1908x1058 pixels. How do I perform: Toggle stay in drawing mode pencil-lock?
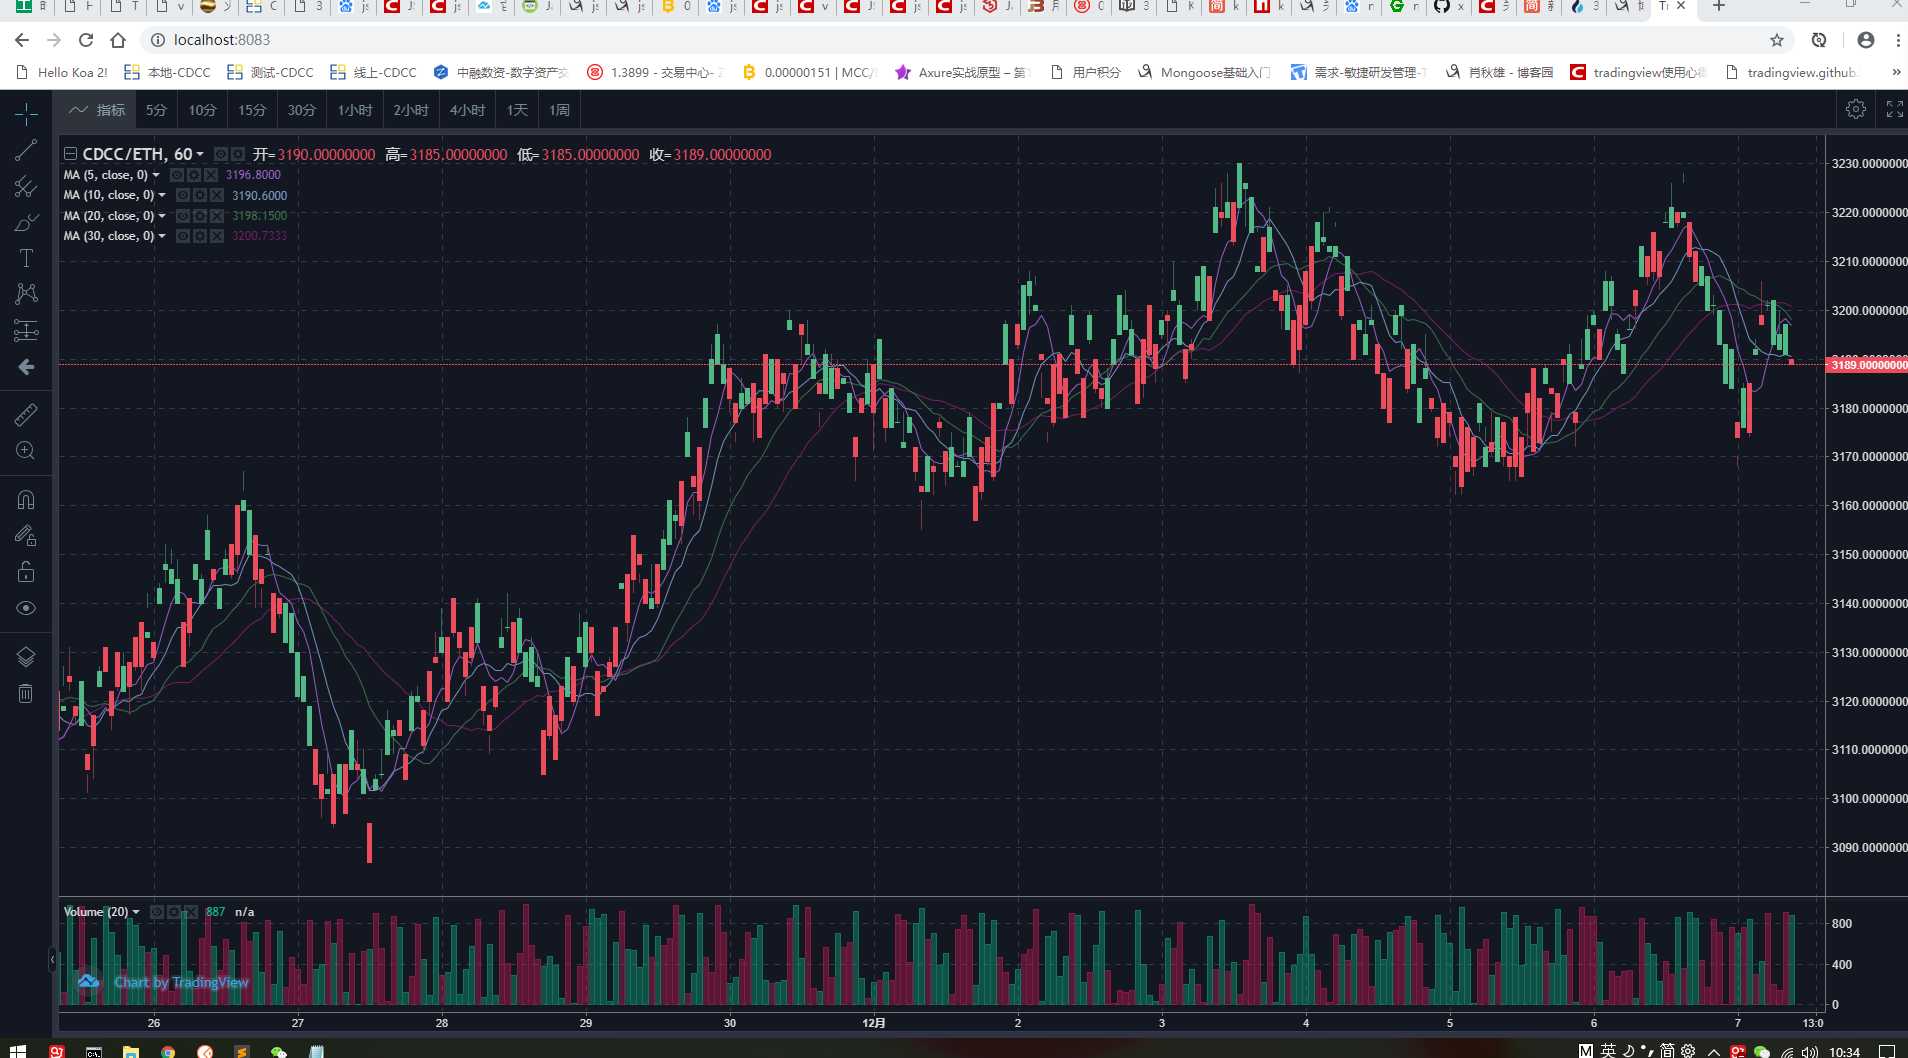click(26, 535)
